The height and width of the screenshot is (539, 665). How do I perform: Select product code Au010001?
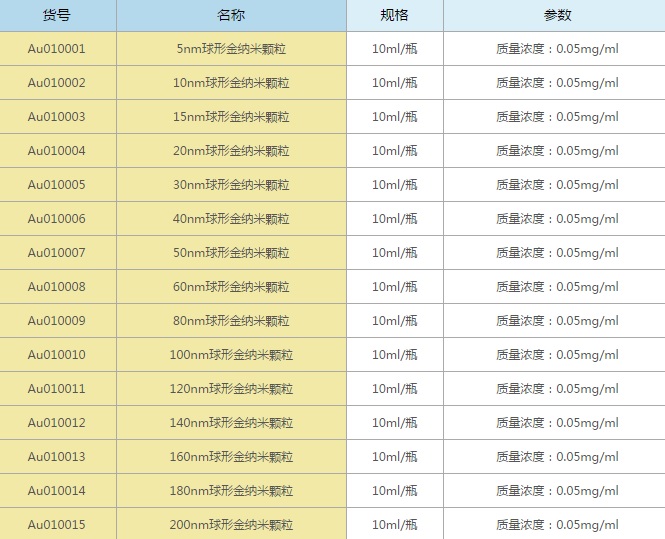pyautogui.click(x=57, y=49)
